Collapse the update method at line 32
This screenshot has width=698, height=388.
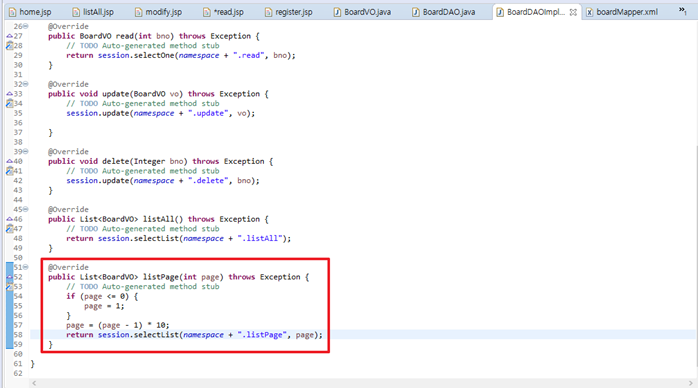[x=26, y=84]
